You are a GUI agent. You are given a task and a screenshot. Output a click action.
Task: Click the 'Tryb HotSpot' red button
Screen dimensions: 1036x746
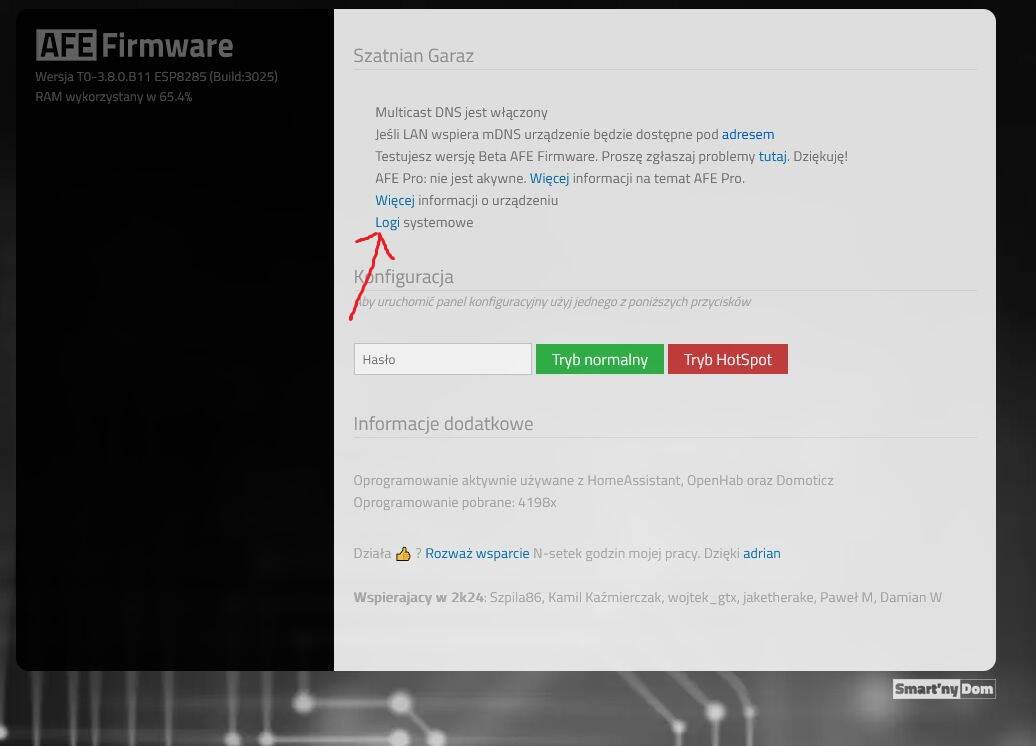tap(727, 359)
